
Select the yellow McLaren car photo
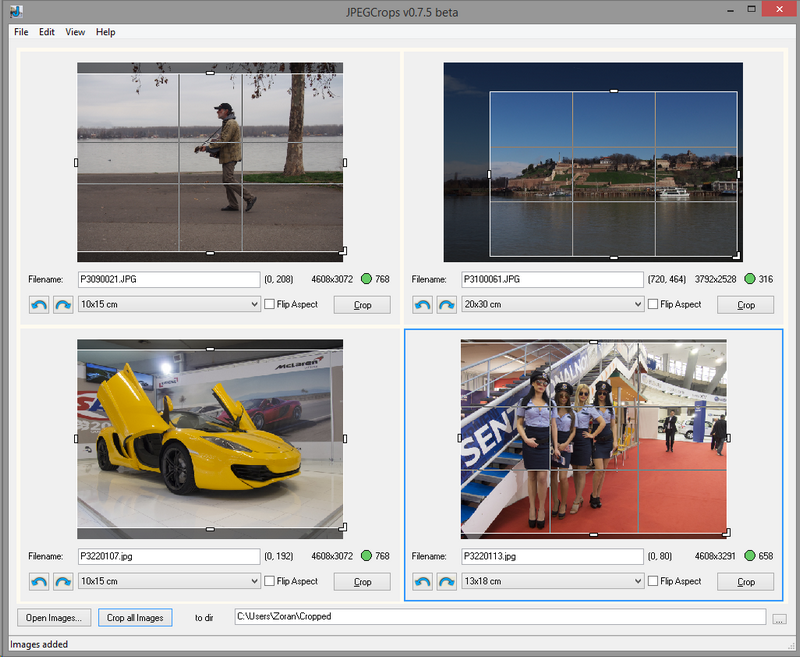(x=210, y=439)
